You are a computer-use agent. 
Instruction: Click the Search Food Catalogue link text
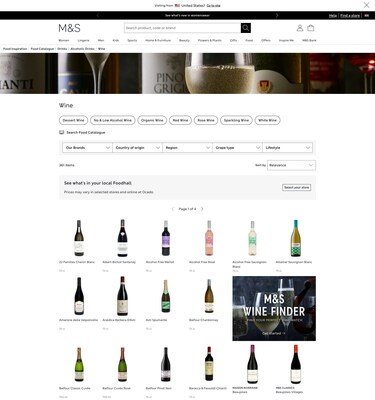pyautogui.click(x=86, y=132)
